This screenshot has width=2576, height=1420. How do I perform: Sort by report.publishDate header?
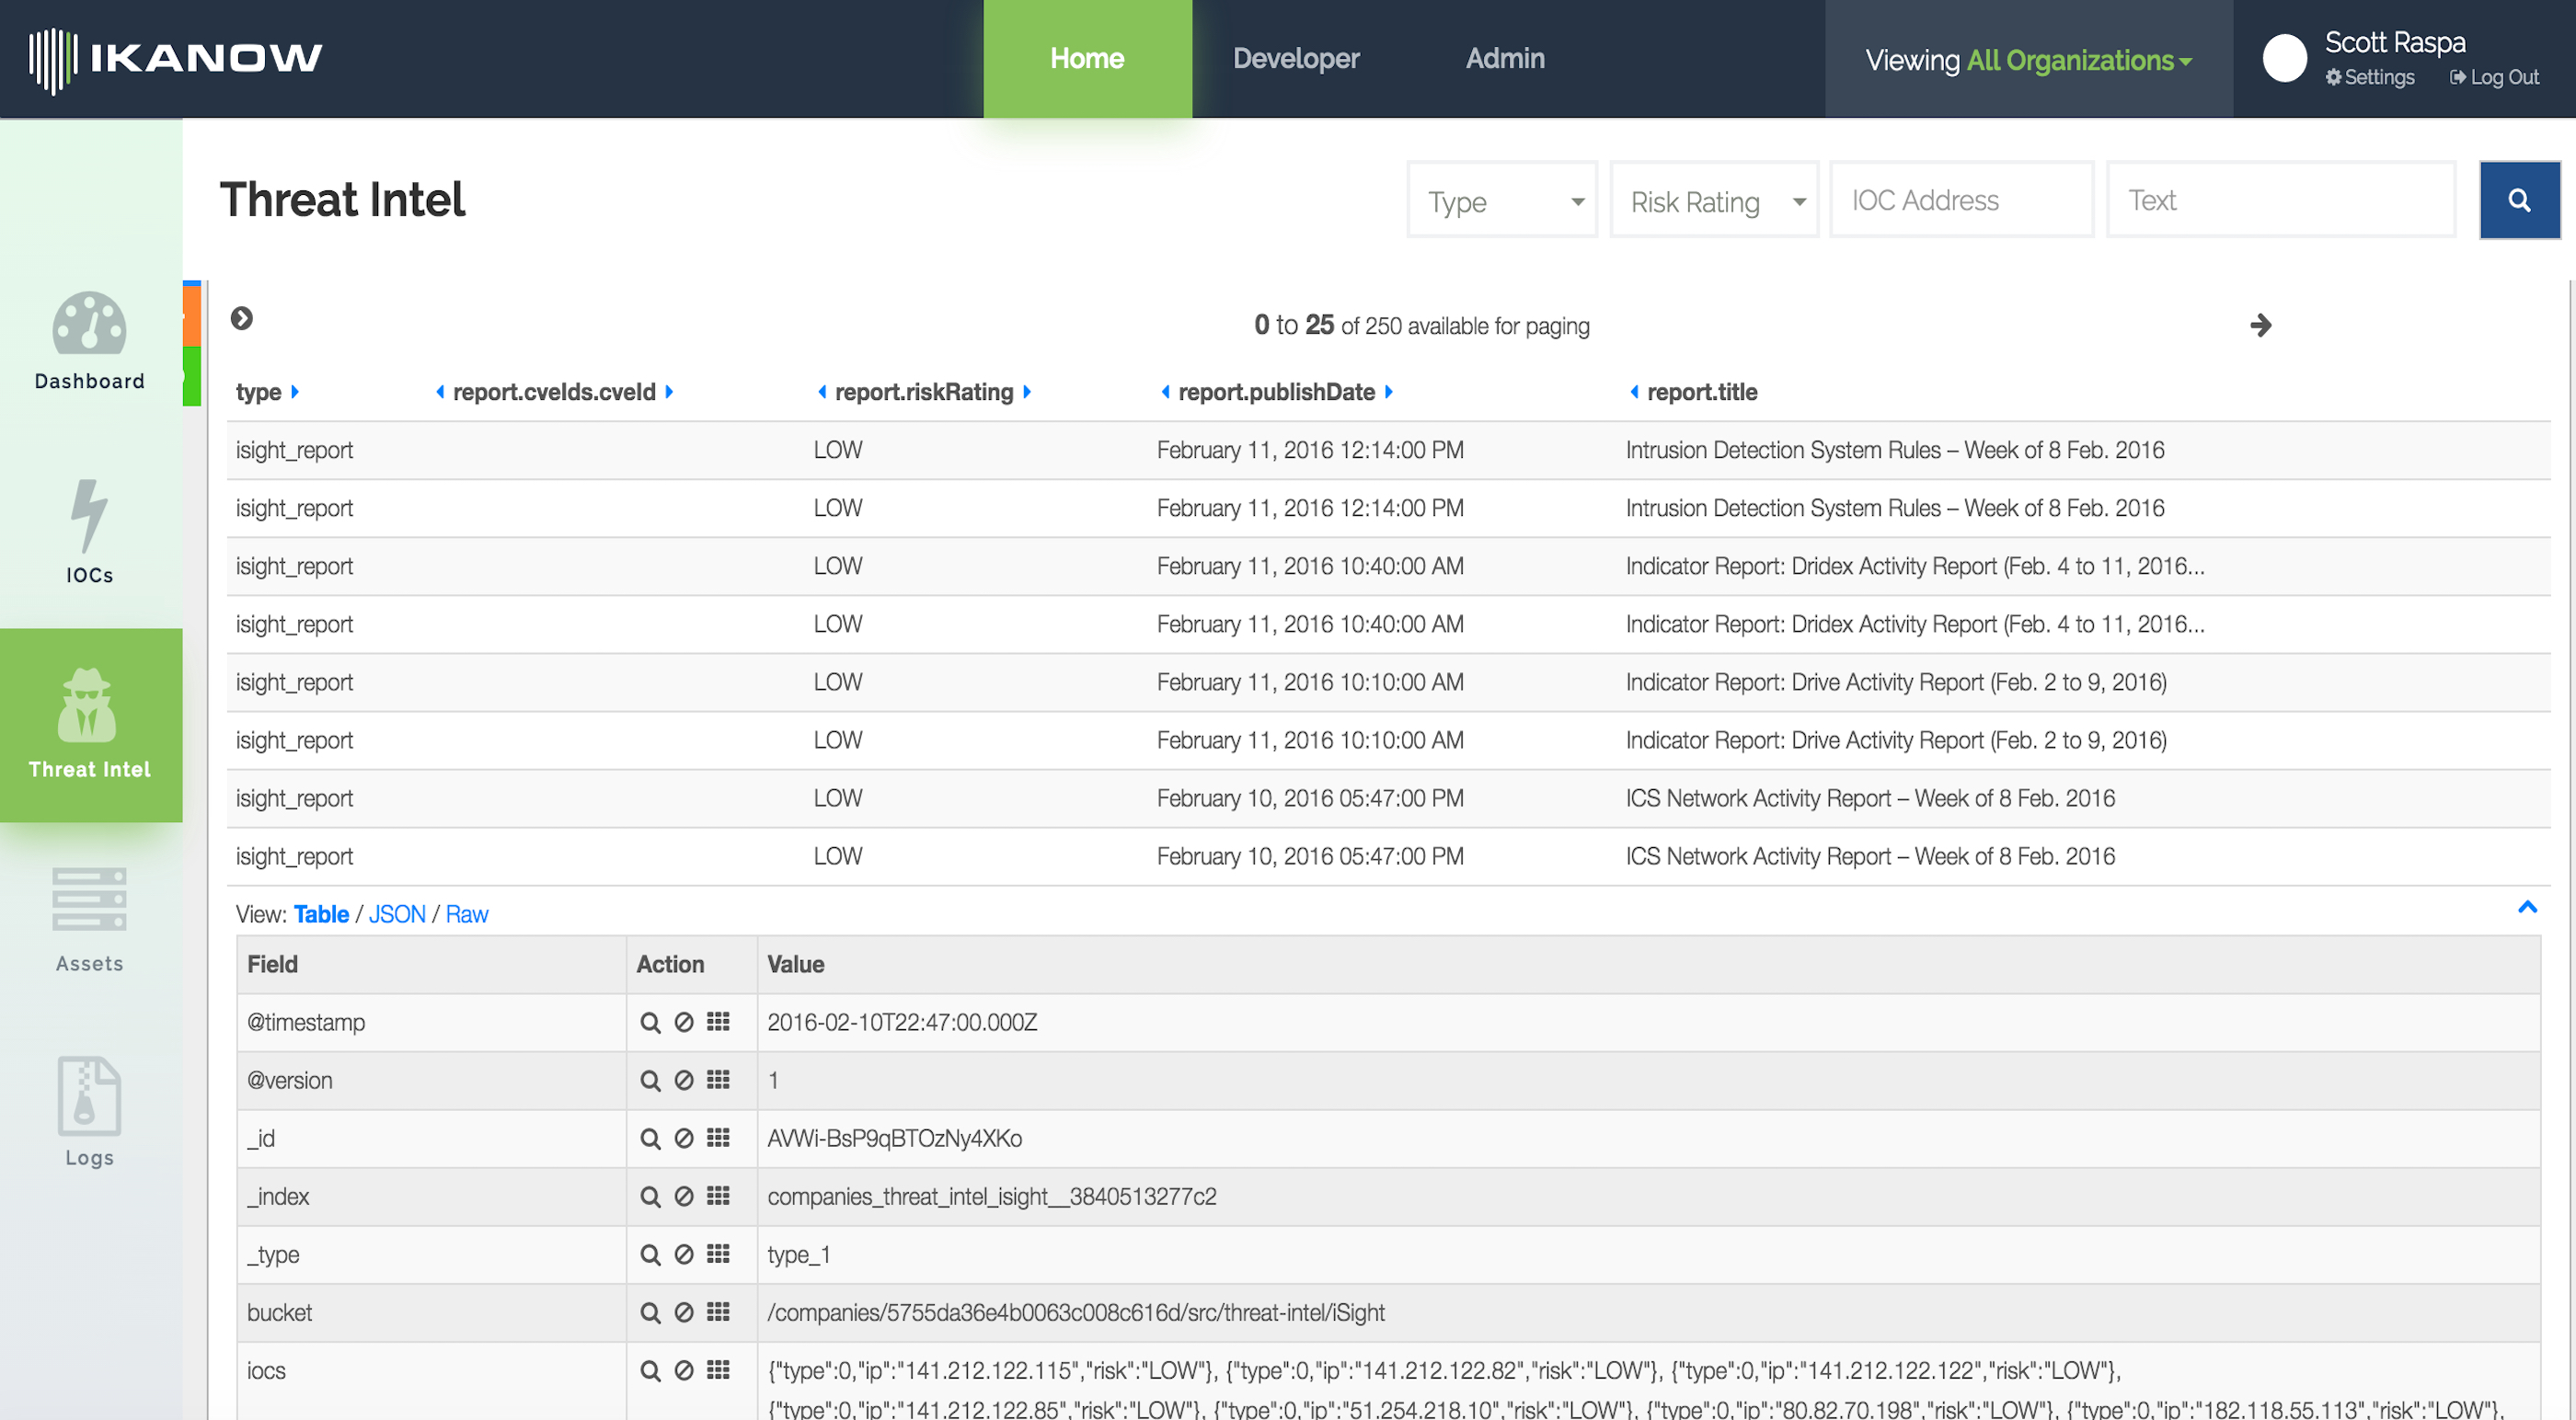pos(1276,392)
